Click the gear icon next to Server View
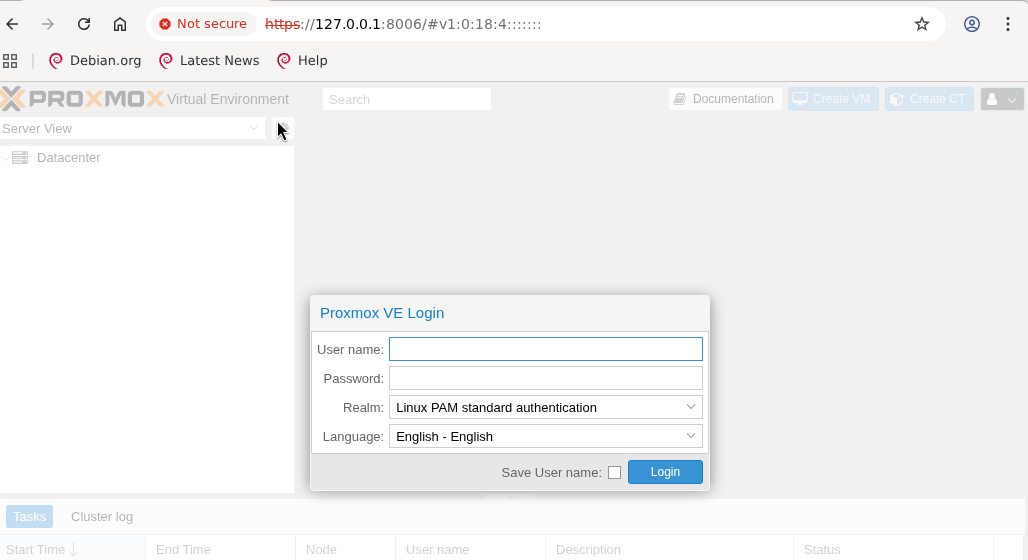 pos(283,129)
